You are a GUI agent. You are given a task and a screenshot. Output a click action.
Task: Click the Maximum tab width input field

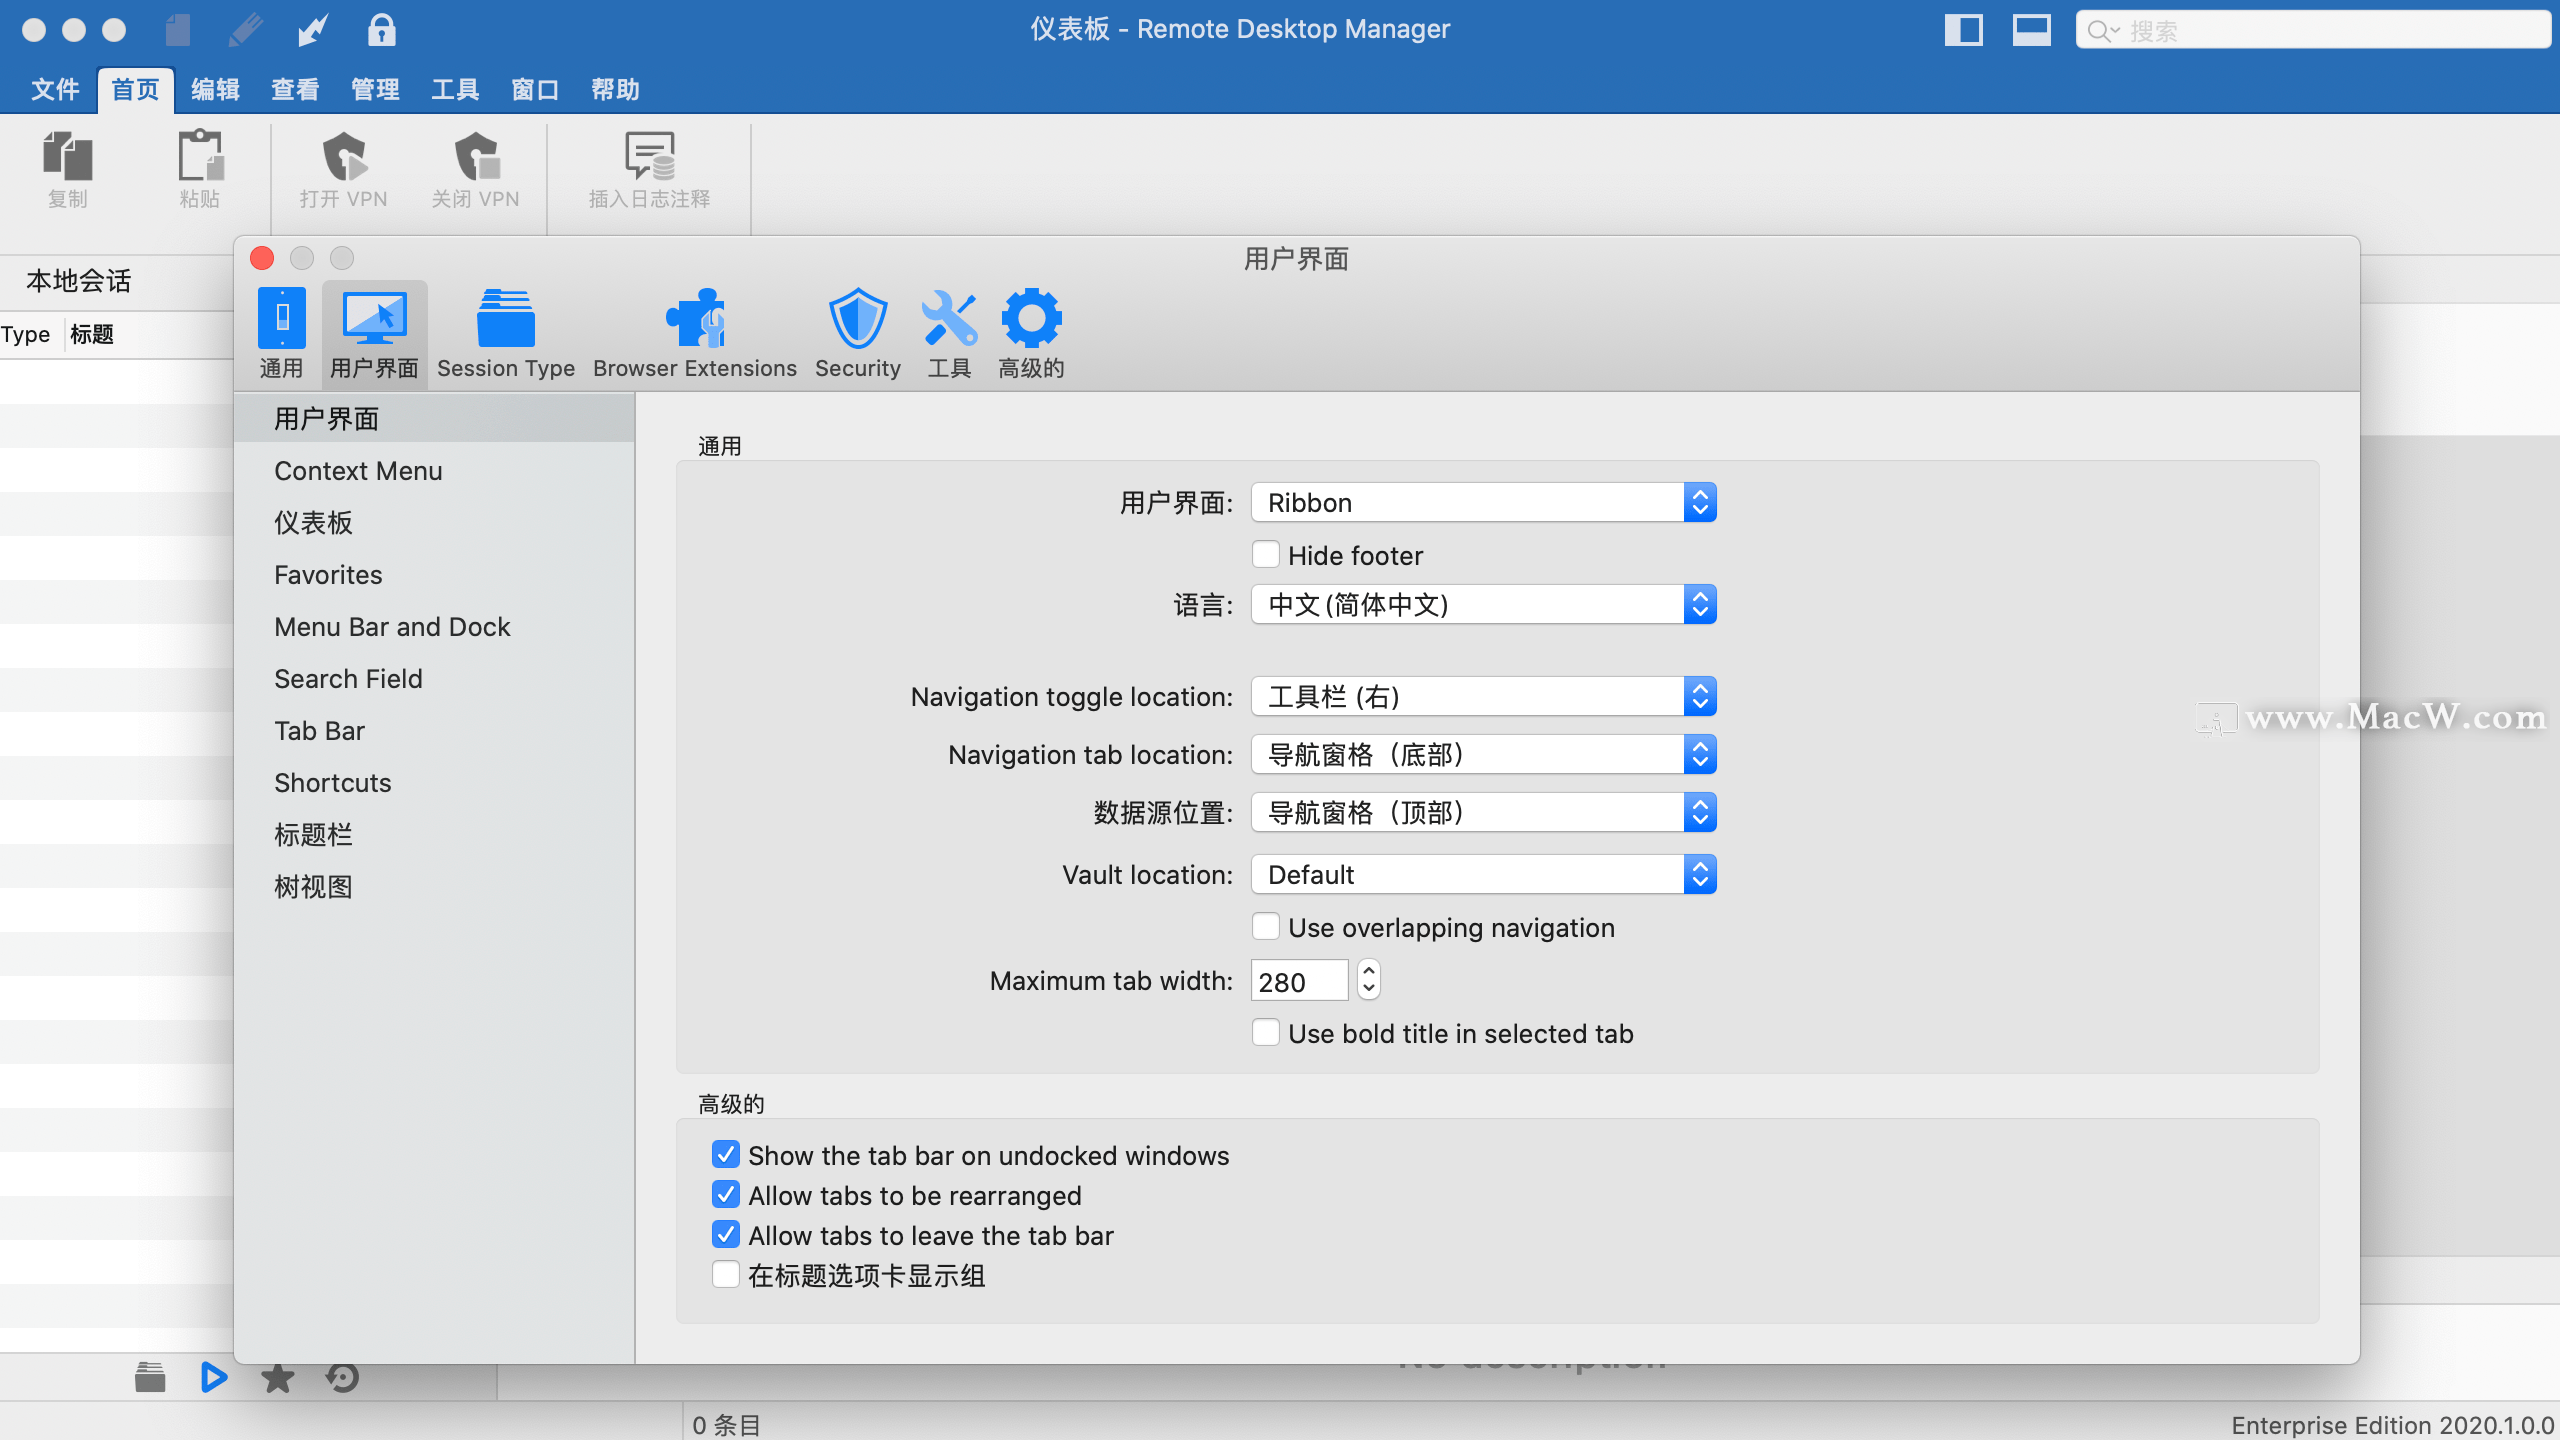click(1300, 981)
